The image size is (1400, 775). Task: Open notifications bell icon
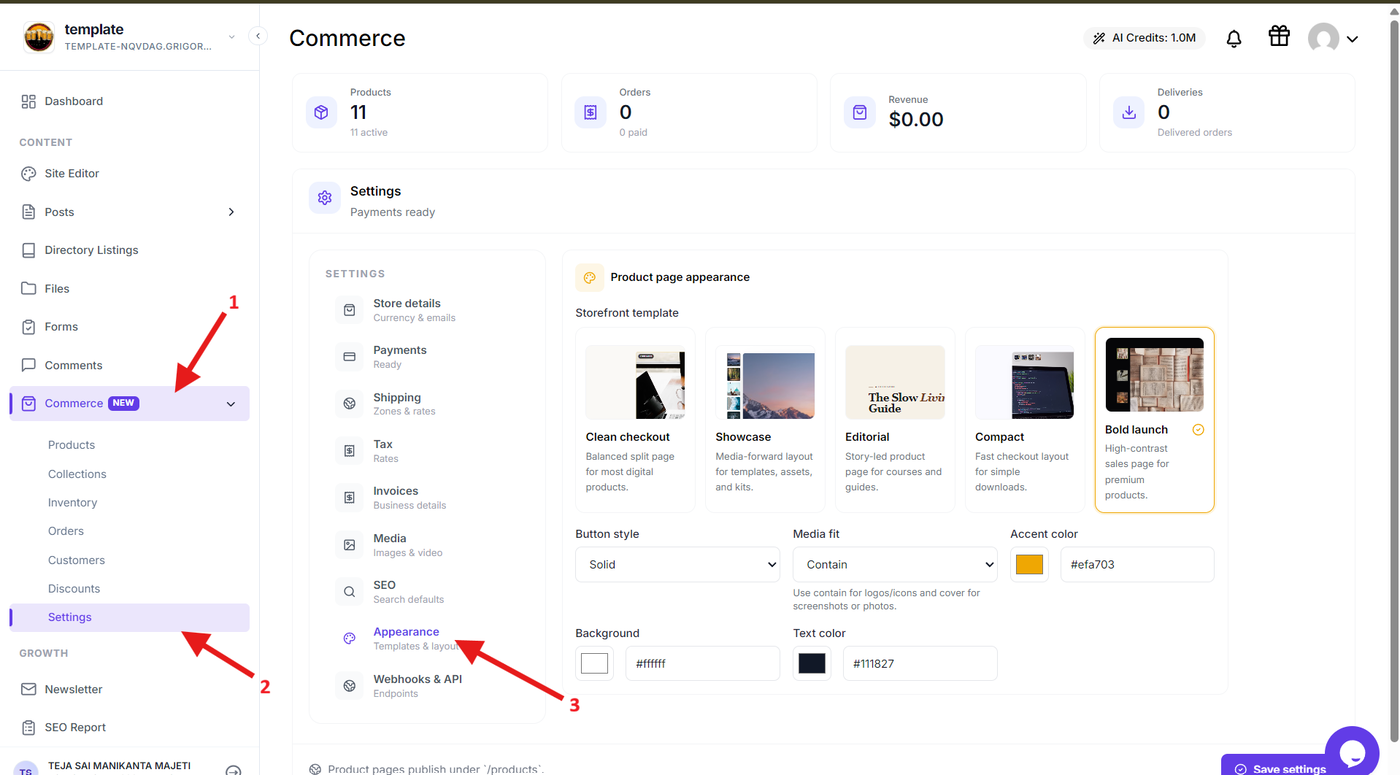[1234, 39]
